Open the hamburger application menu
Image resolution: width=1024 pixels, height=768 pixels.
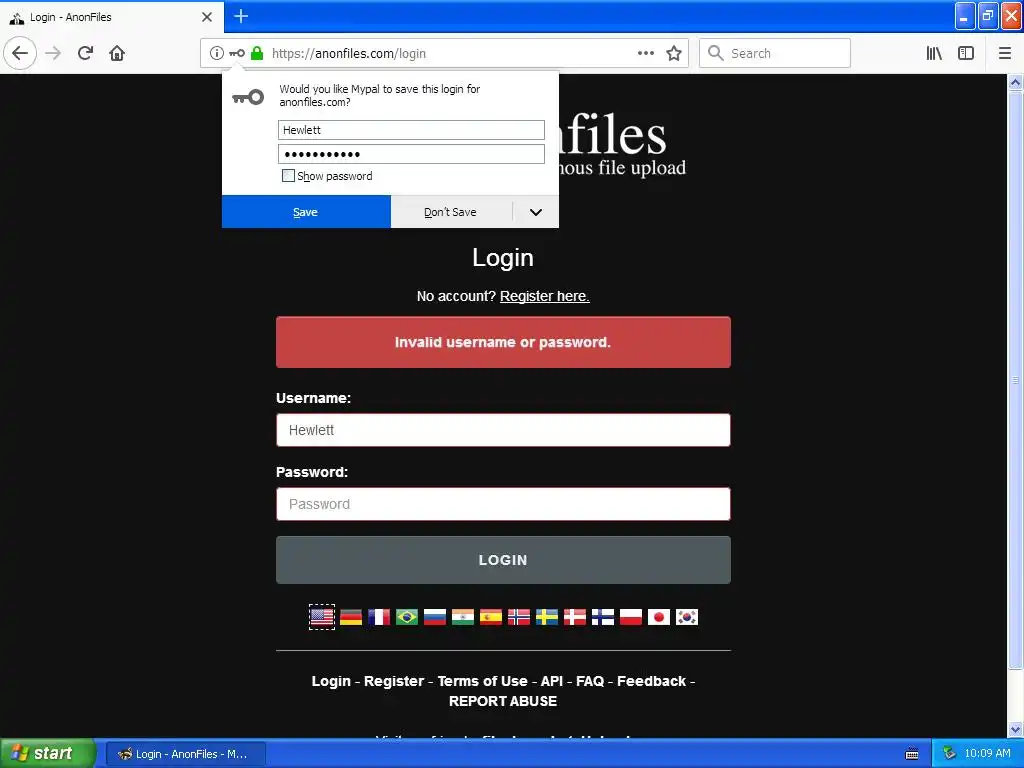pos(1005,53)
